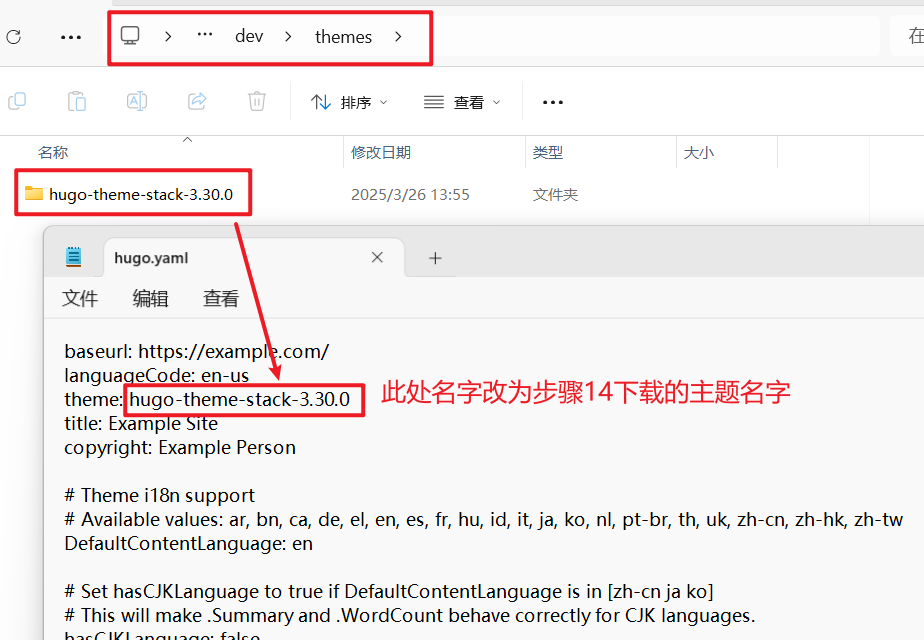Add a new Notepad tab
This screenshot has width=924, height=640.
tap(435, 258)
